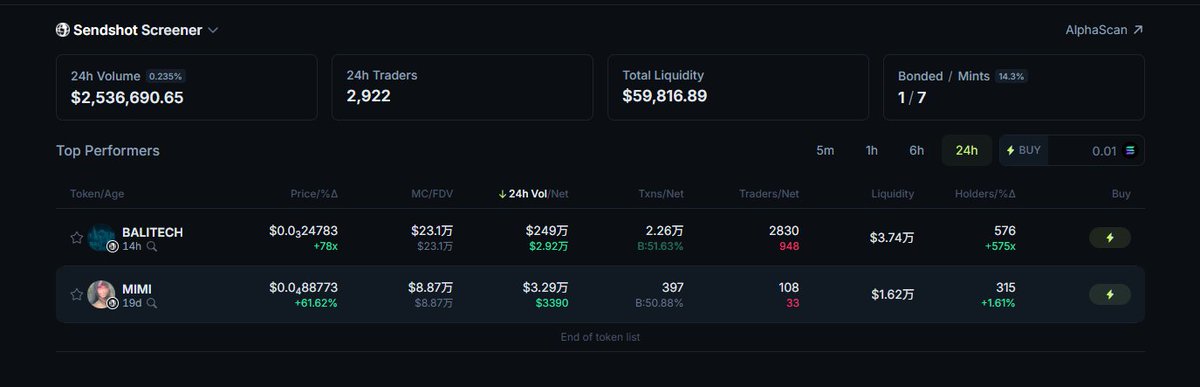Screen dimensions: 1200x387
Task: Sort by 24h Vol column header
Action: pos(533,193)
